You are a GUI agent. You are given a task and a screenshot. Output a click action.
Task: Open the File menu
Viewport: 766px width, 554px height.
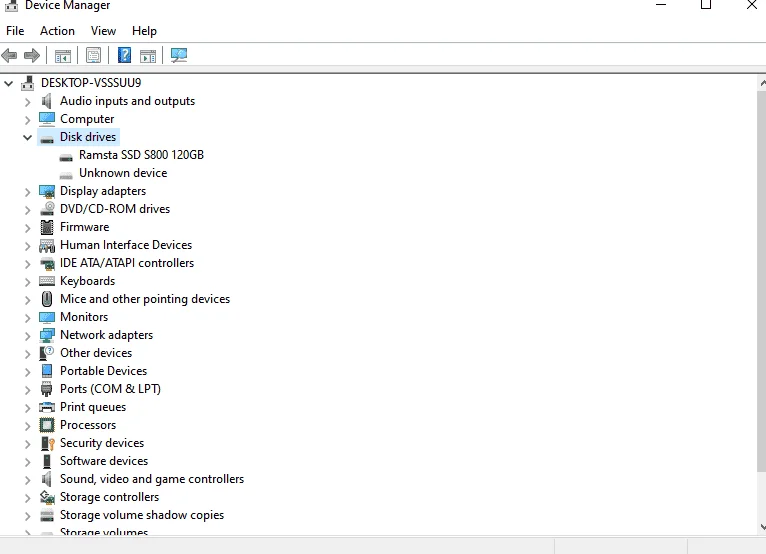tap(15, 31)
